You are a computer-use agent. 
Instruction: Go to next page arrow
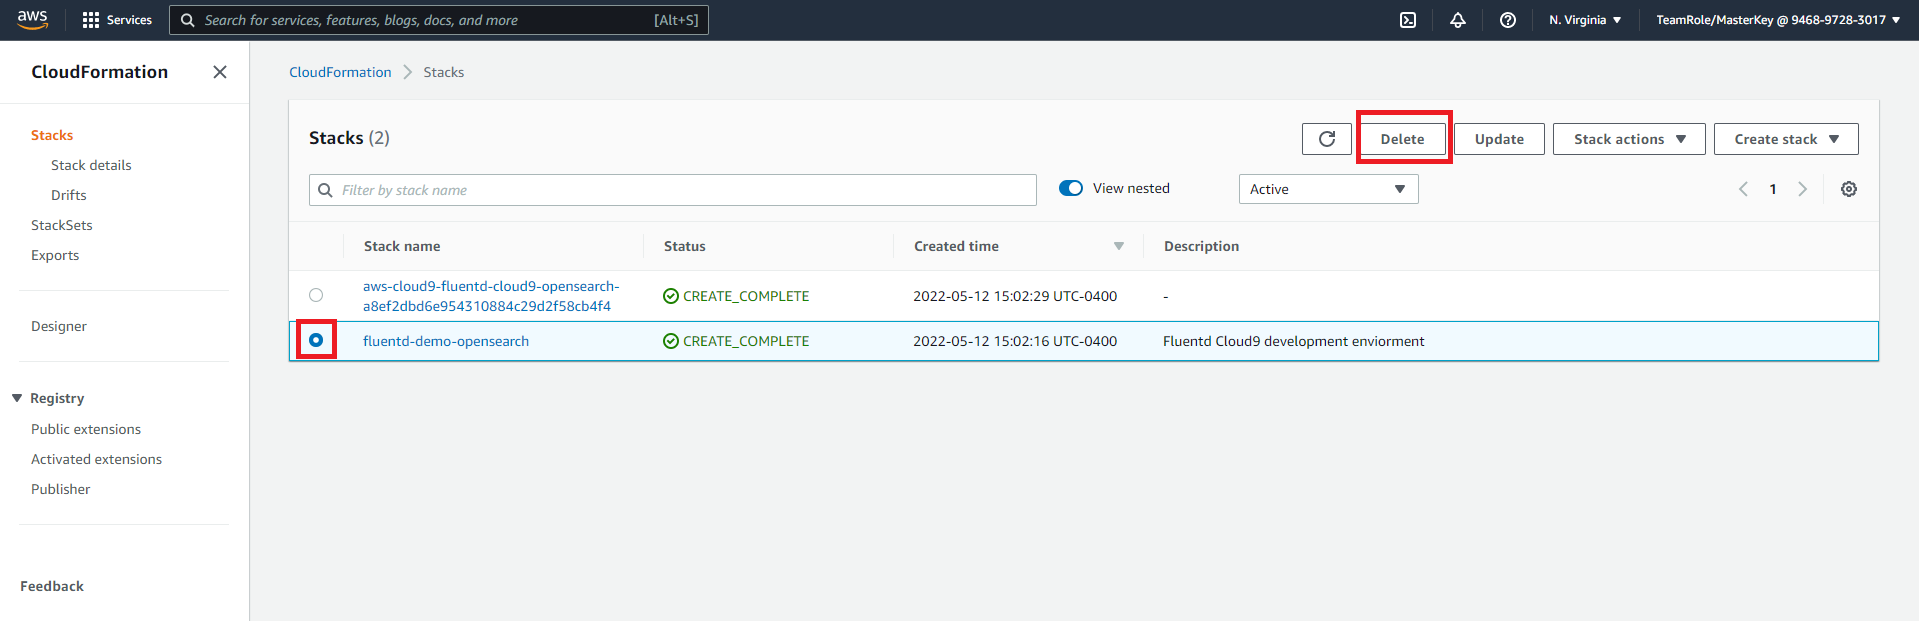pos(1803,189)
